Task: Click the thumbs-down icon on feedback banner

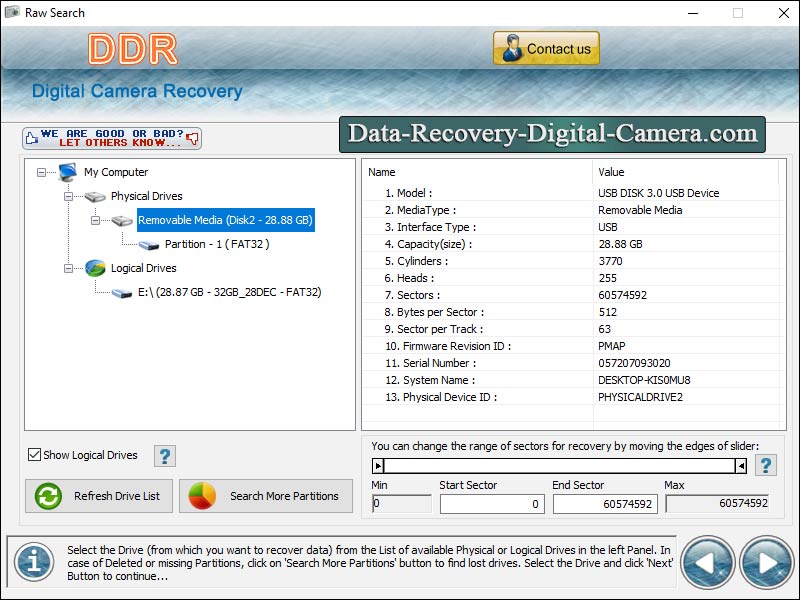Action: (x=192, y=138)
